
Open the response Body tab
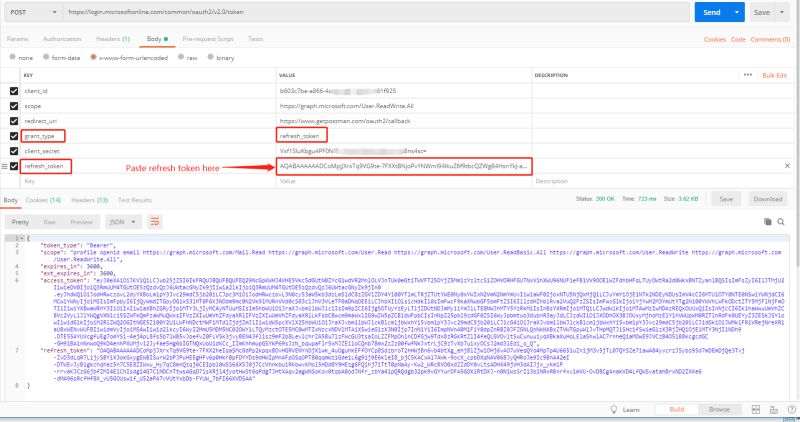click(11, 200)
